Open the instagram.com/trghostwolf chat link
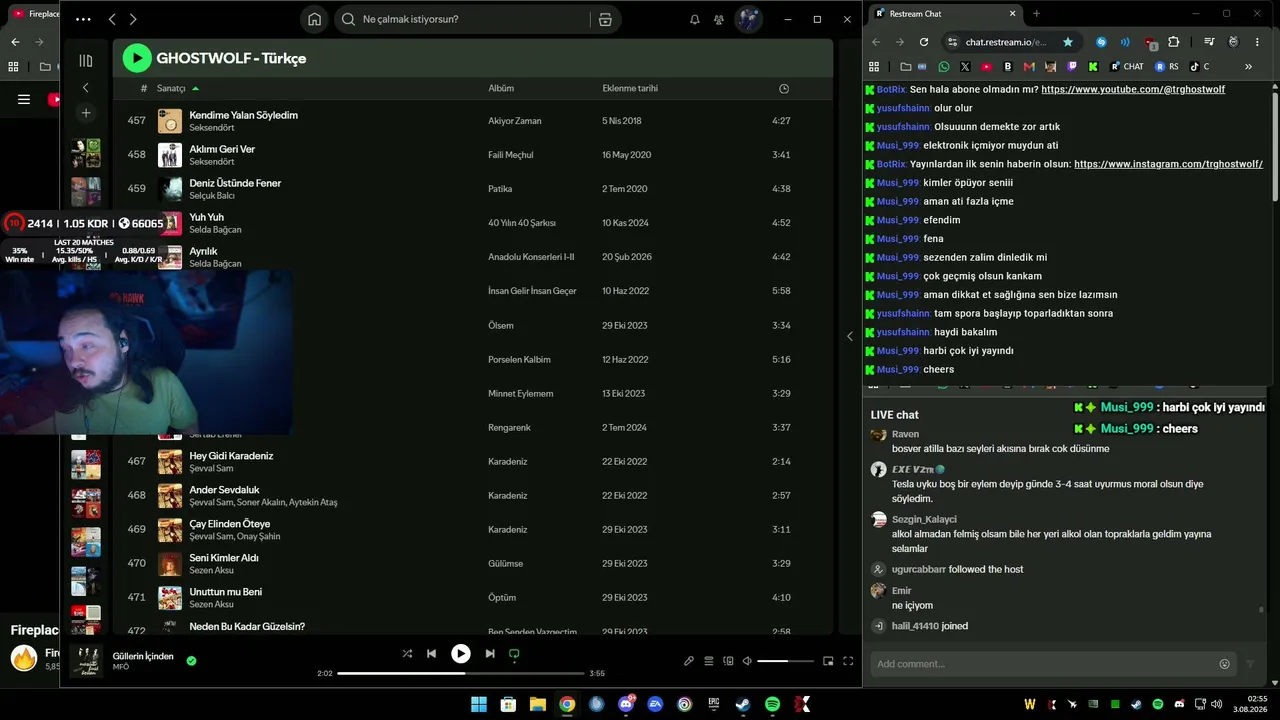The width and height of the screenshot is (1280, 720). coord(1168,164)
